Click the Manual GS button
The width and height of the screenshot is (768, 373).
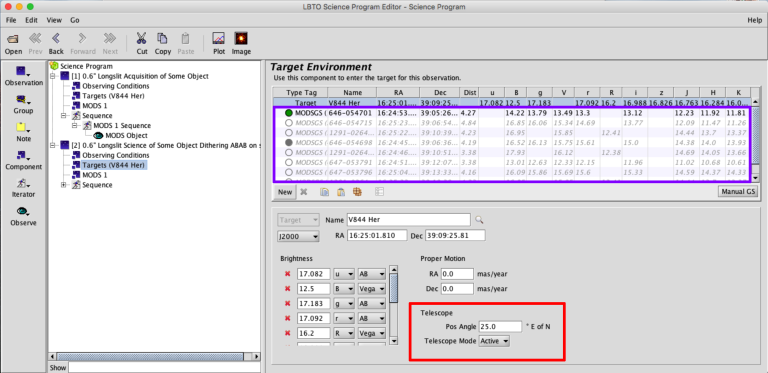pos(738,192)
